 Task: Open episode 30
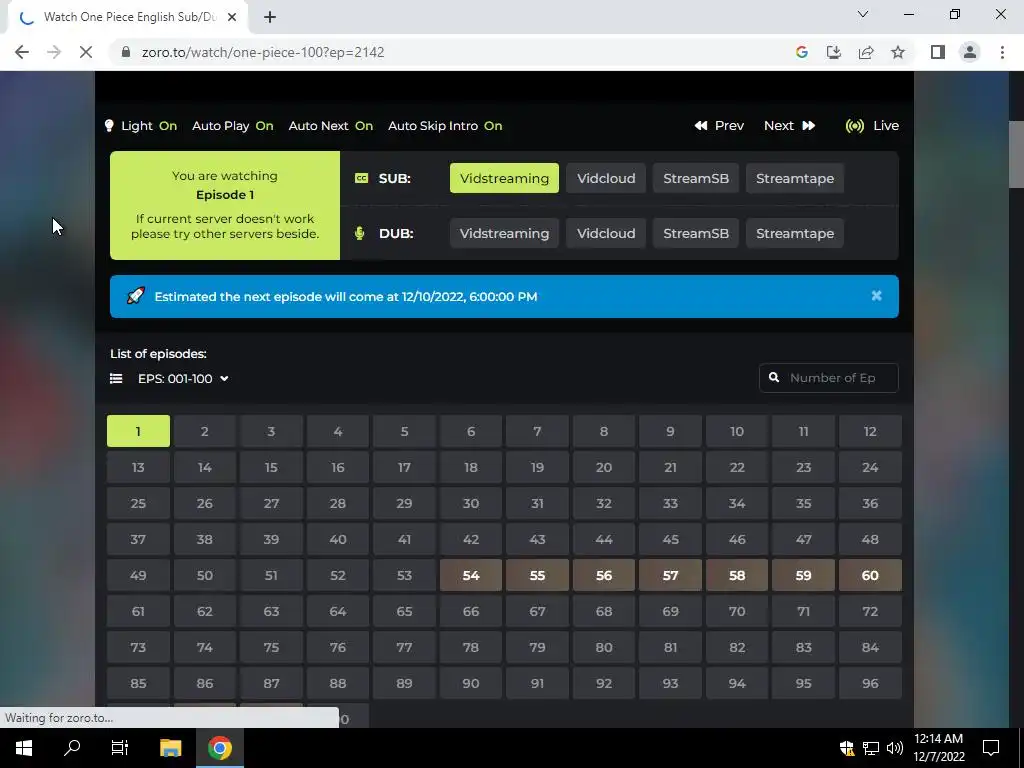(471, 504)
